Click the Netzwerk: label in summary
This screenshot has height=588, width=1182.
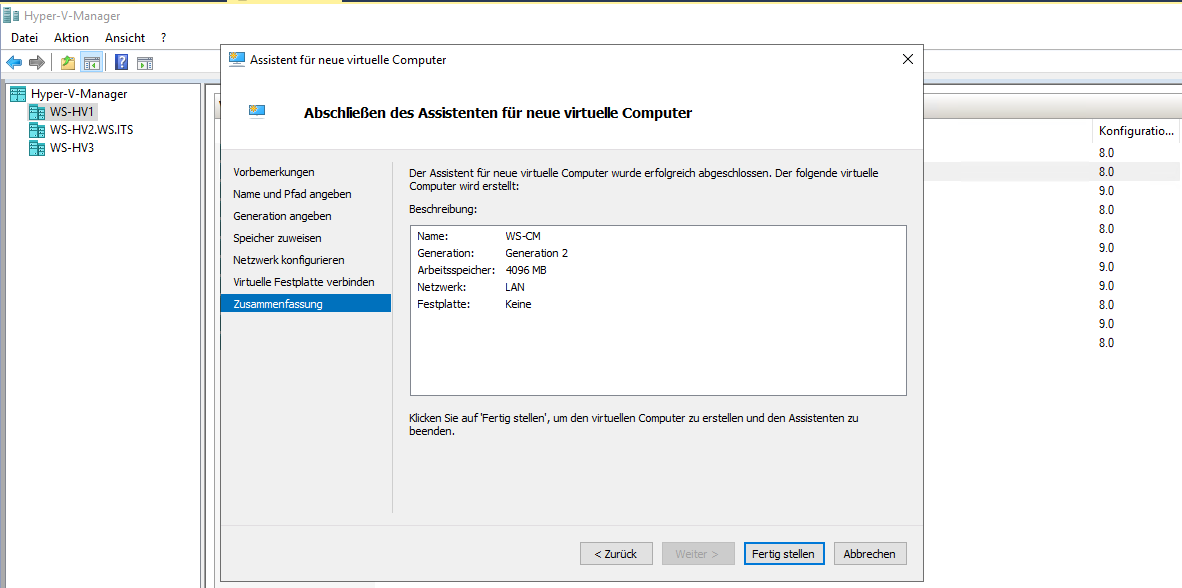pyautogui.click(x=442, y=287)
